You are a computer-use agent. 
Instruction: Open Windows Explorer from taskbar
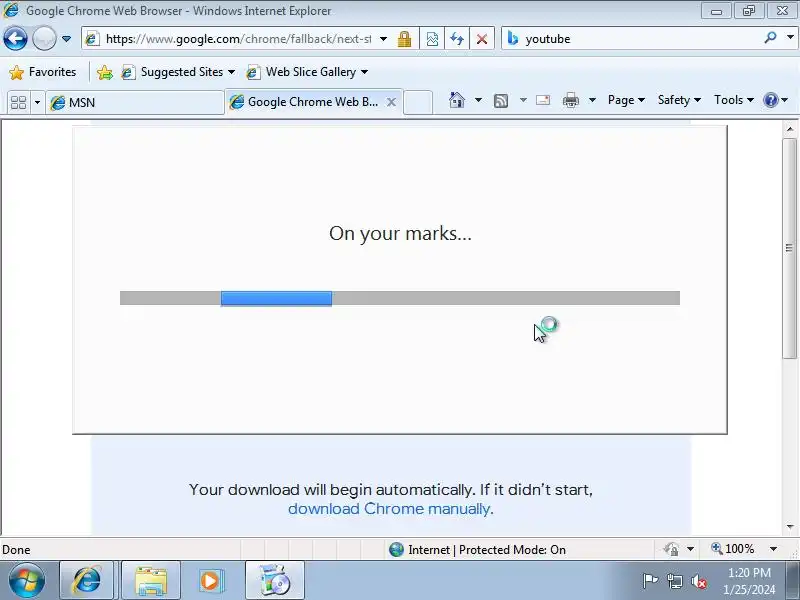pyautogui.click(x=151, y=581)
